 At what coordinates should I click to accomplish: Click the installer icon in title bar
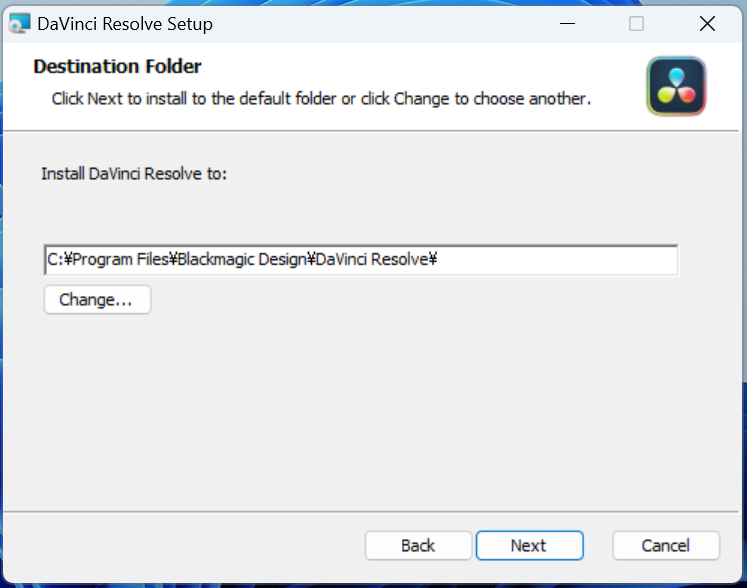pos(19,23)
